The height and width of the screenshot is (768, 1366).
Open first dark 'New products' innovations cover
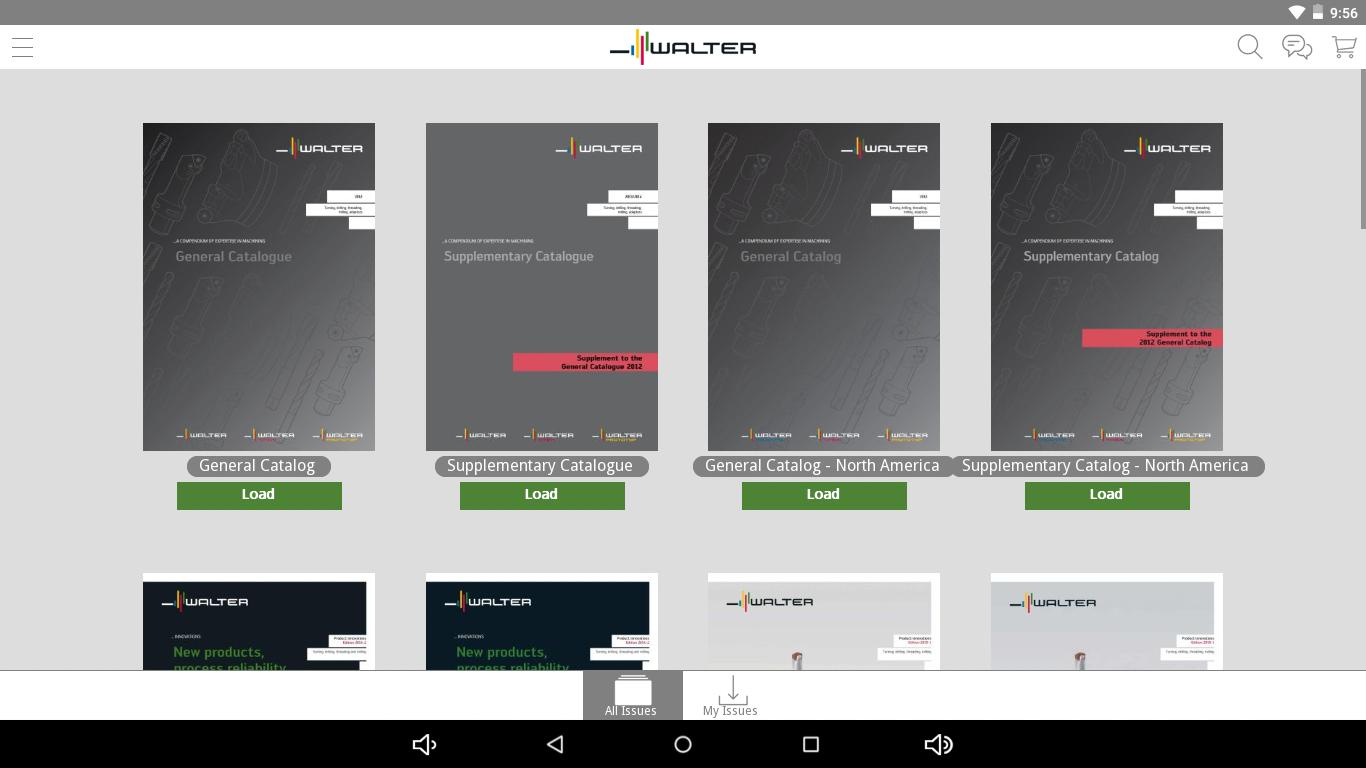[259, 622]
